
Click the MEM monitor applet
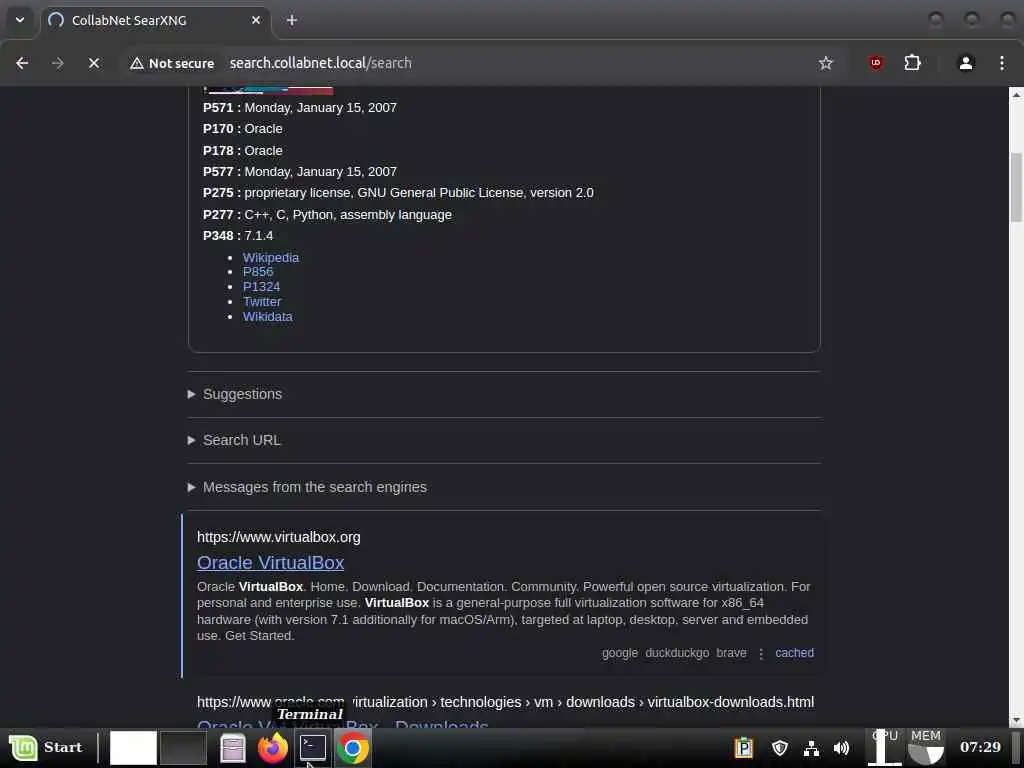[x=926, y=748]
